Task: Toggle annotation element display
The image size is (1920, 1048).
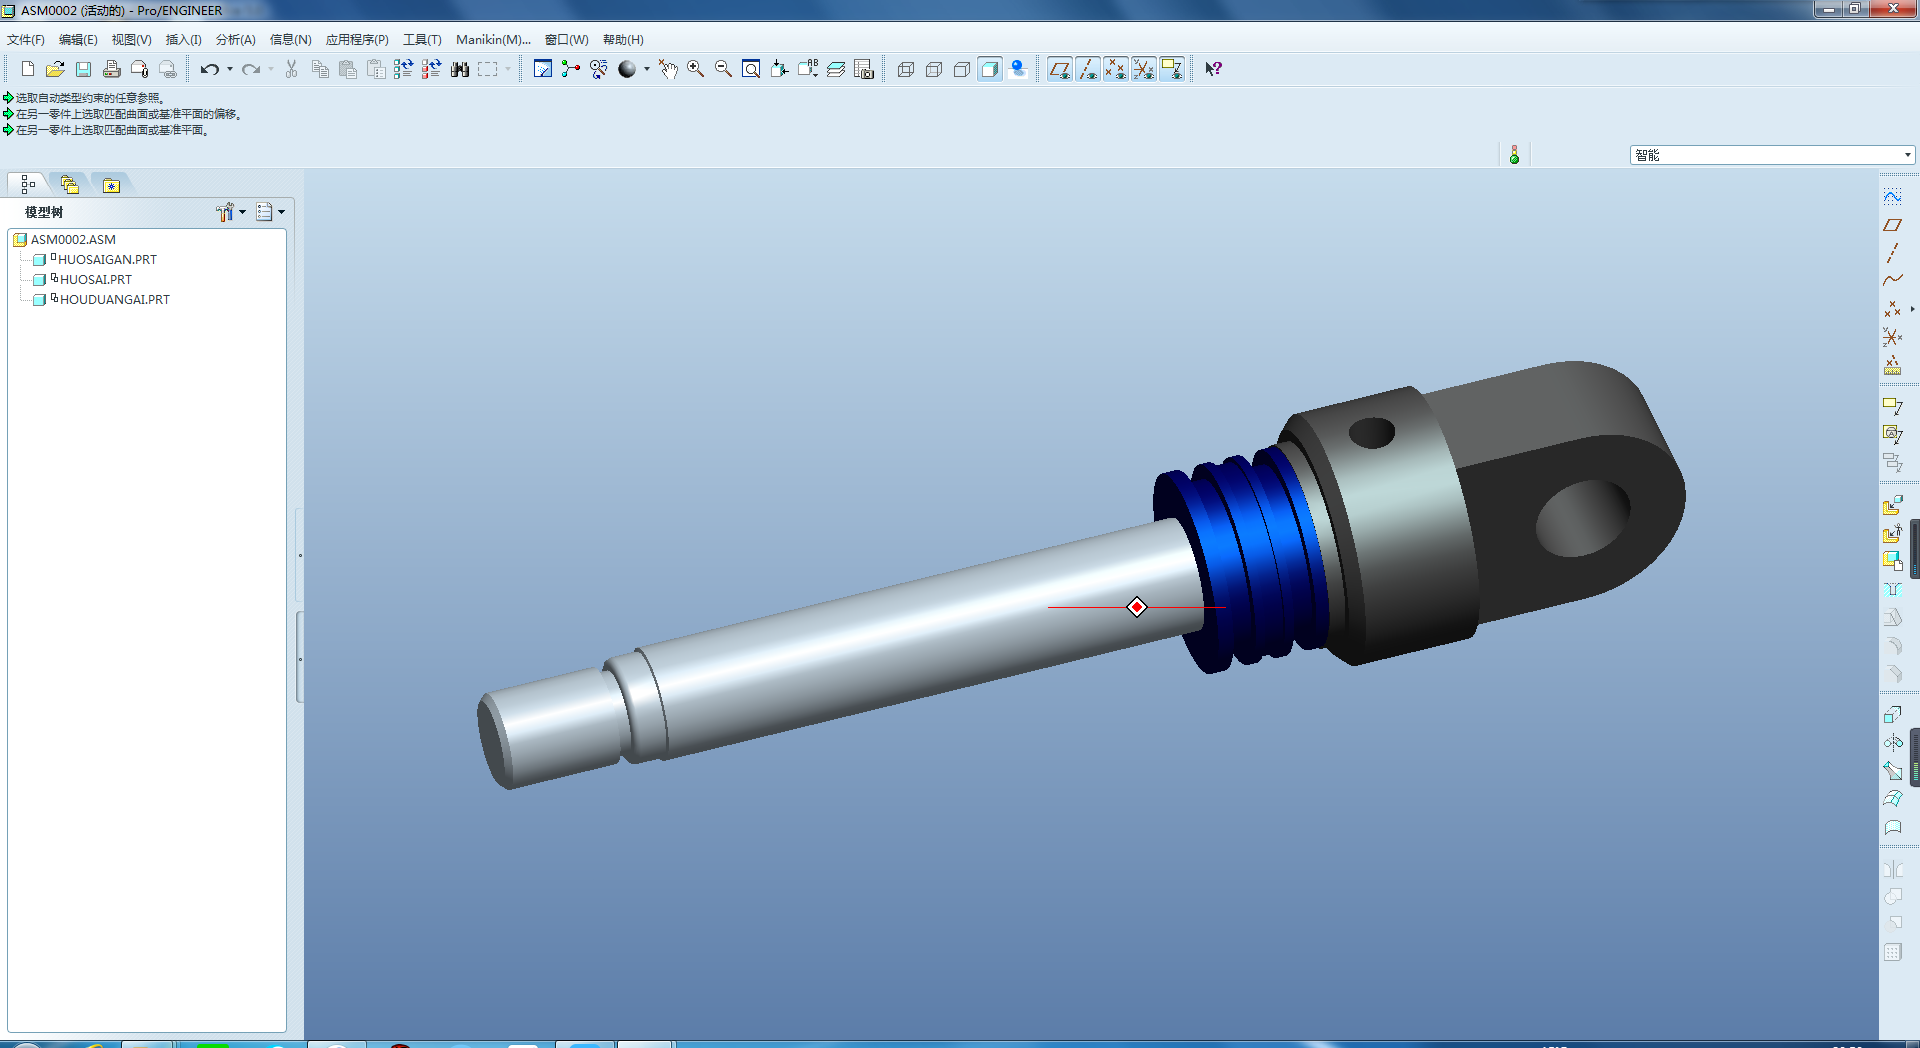Action: pyautogui.click(x=1171, y=69)
